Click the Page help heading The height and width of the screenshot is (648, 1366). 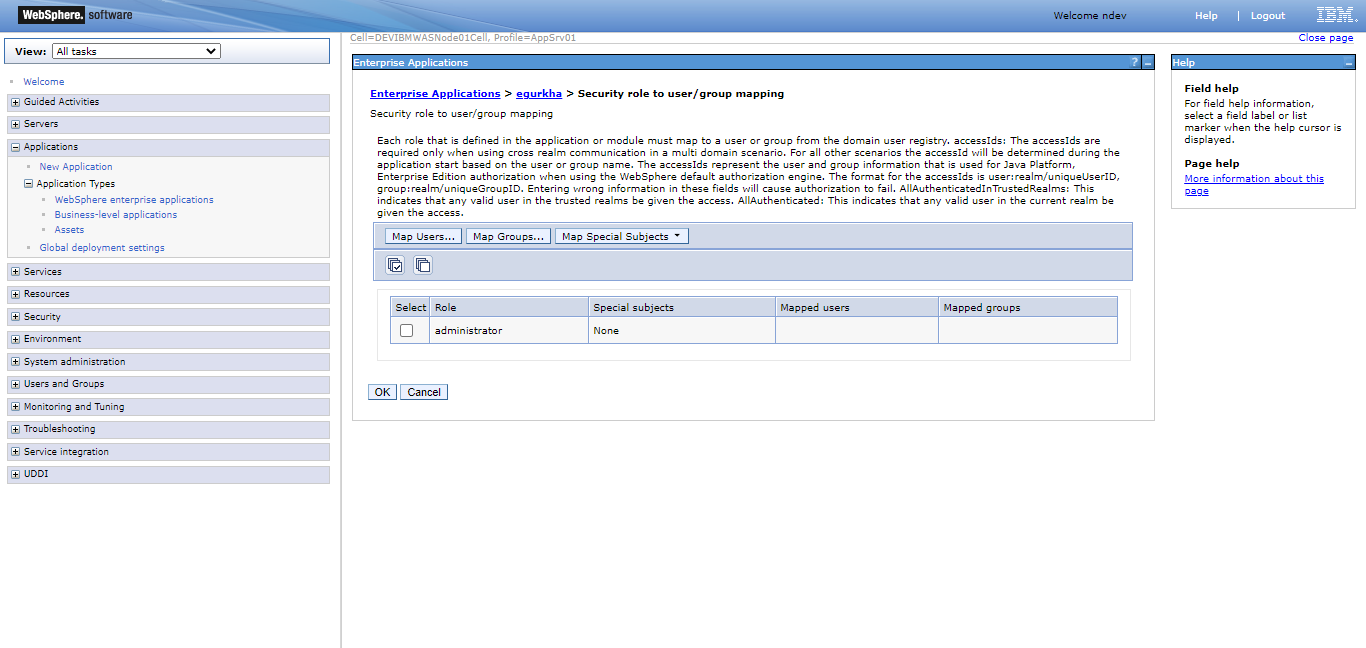(1212, 164)
